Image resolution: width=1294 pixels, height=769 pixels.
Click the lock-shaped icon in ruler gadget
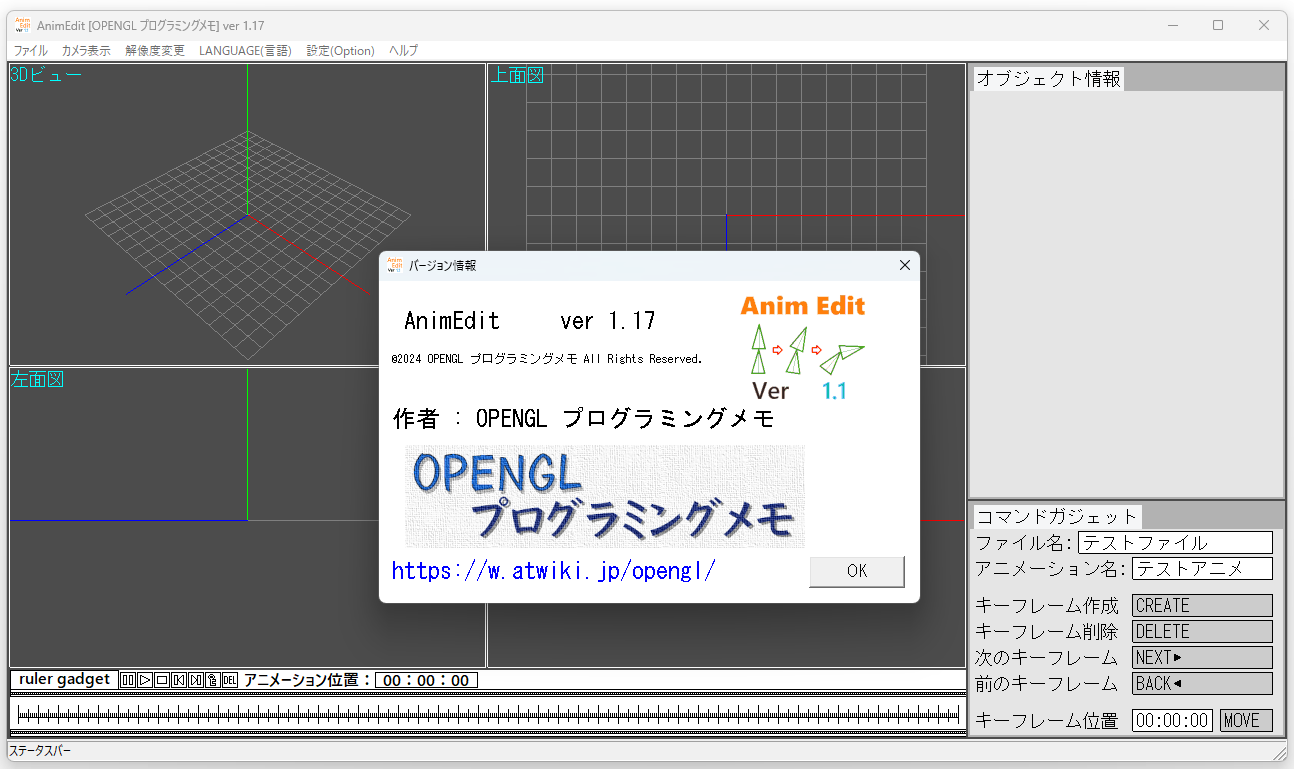(x=213, y=680)
